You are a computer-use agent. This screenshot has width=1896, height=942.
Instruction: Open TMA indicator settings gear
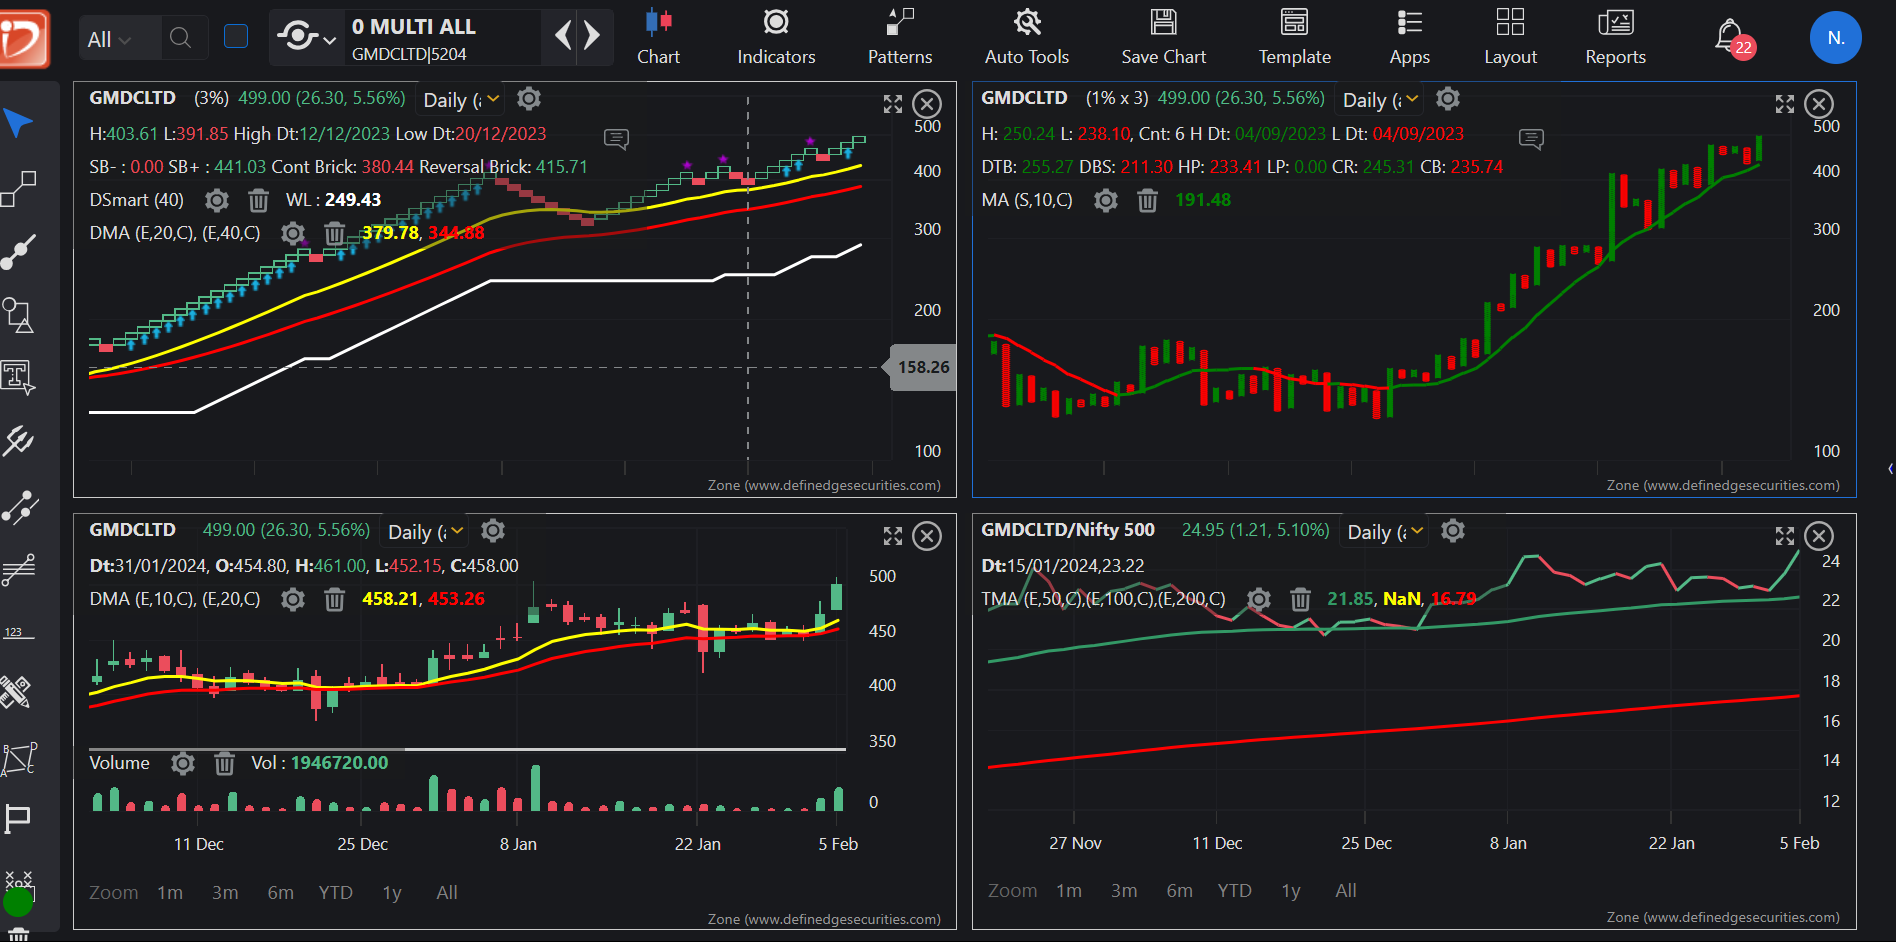(x=1259, y=600)
